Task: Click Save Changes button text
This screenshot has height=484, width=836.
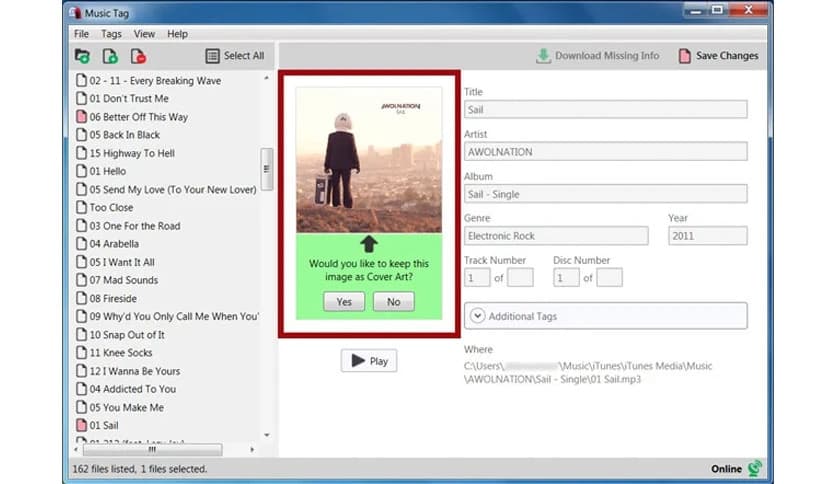Action: [727, 55]
